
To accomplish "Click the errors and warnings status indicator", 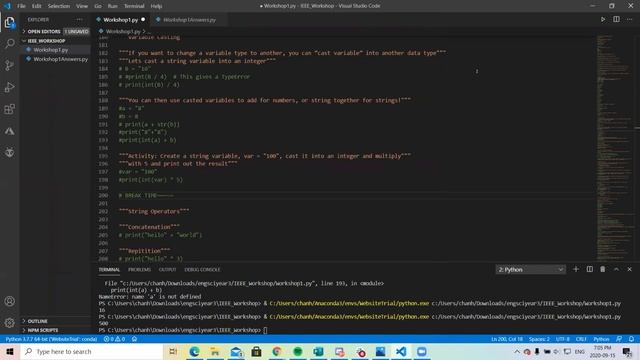I will pyautogui.click(x=114, y=339).
